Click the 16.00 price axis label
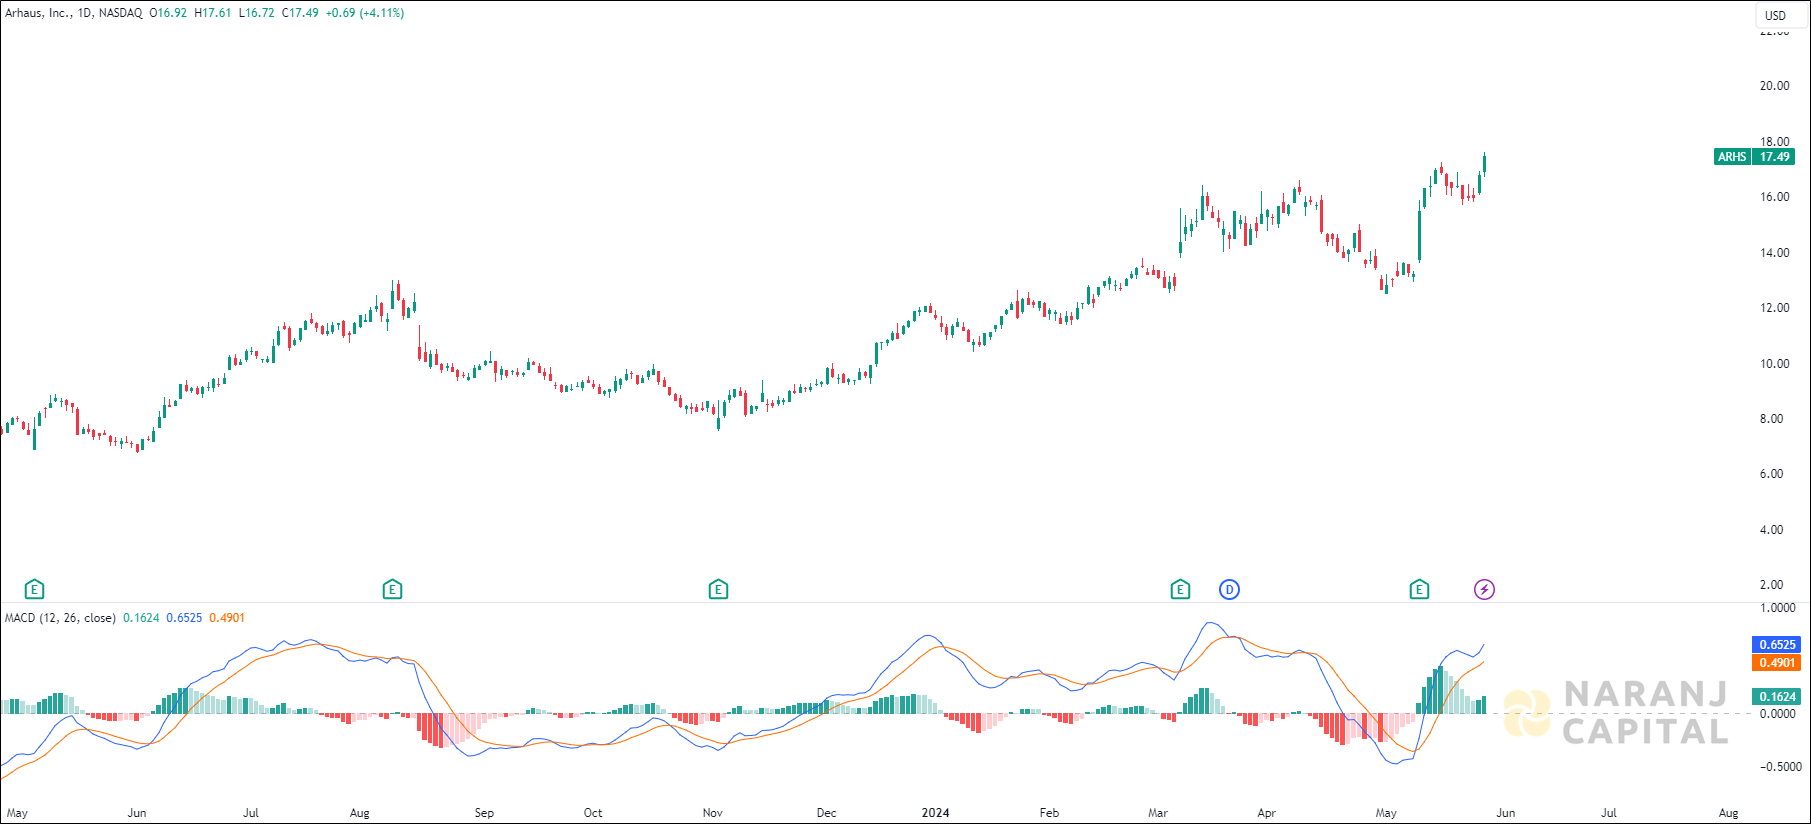The width and height of the screenshot is (1811, 824). (x=1775, y=197)
